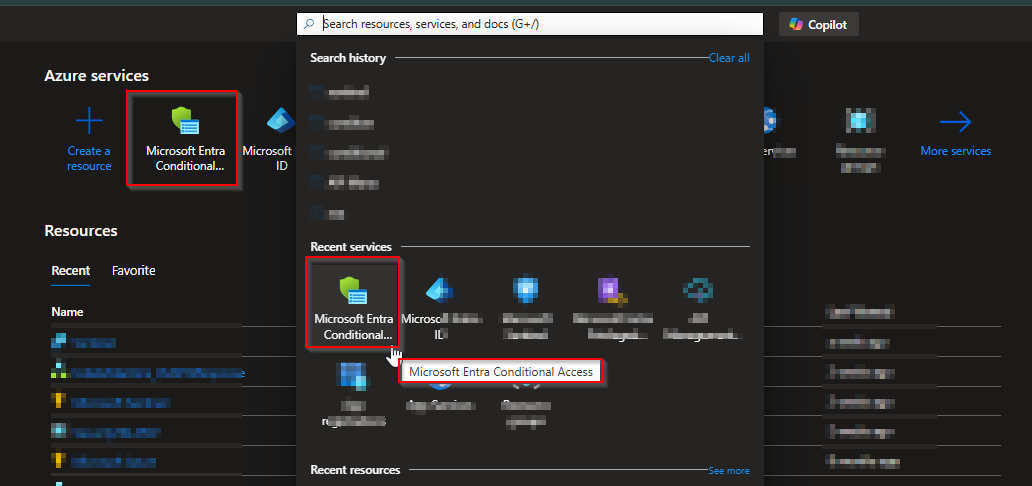This screenshot has width=1032, height=486.
Task: Open Microsoft Entra Conditional Access under Azure services
Action: pyautogui.click(x=184, y=138)
